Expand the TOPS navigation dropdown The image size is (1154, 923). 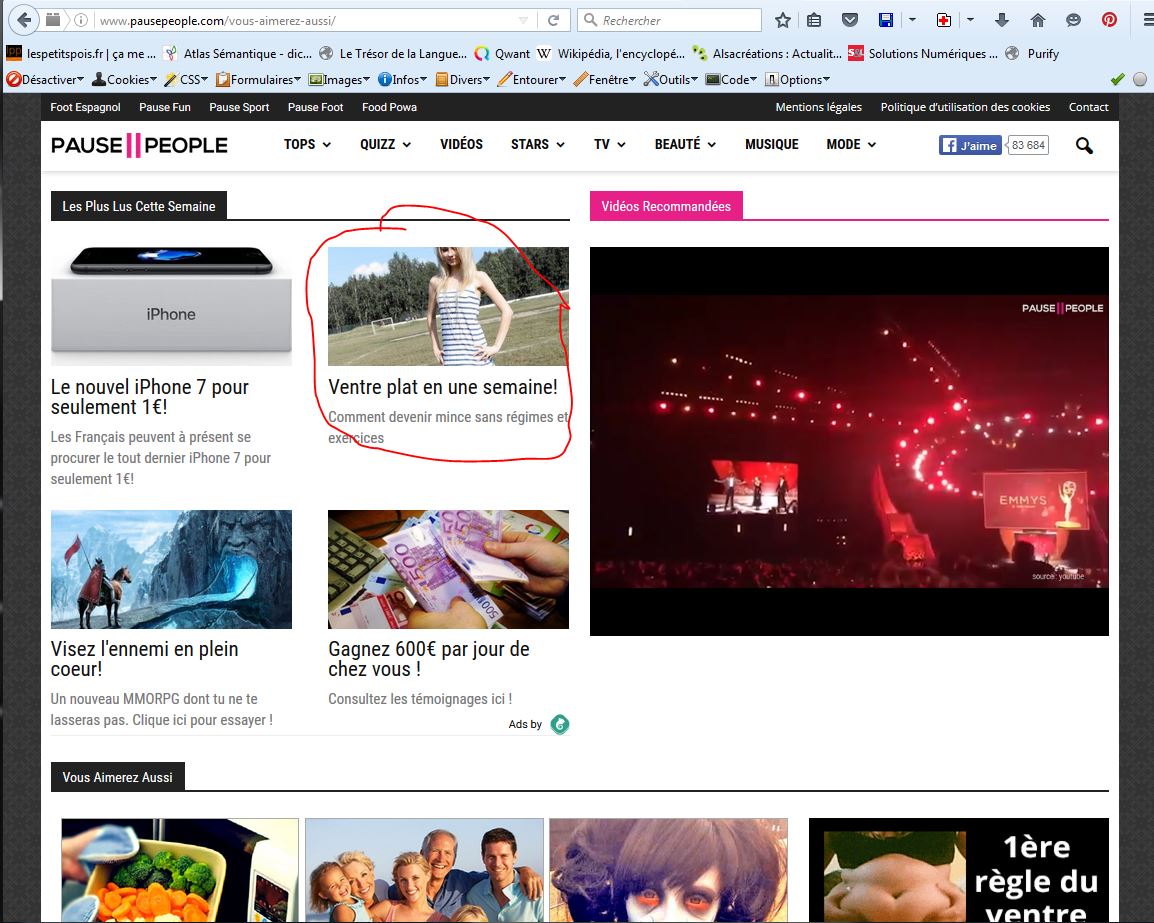[x=306, y=145]
